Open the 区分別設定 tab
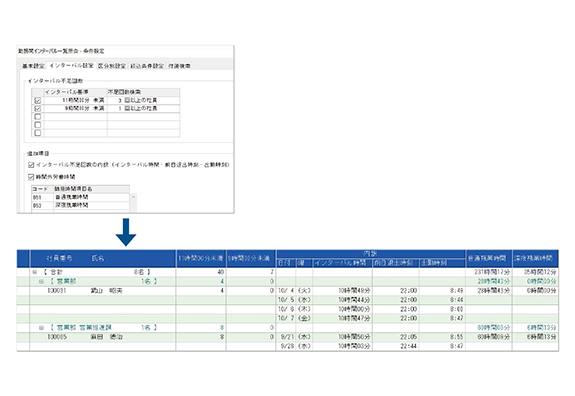Viewport: 575px width, 396px height. tap(112, 66)
